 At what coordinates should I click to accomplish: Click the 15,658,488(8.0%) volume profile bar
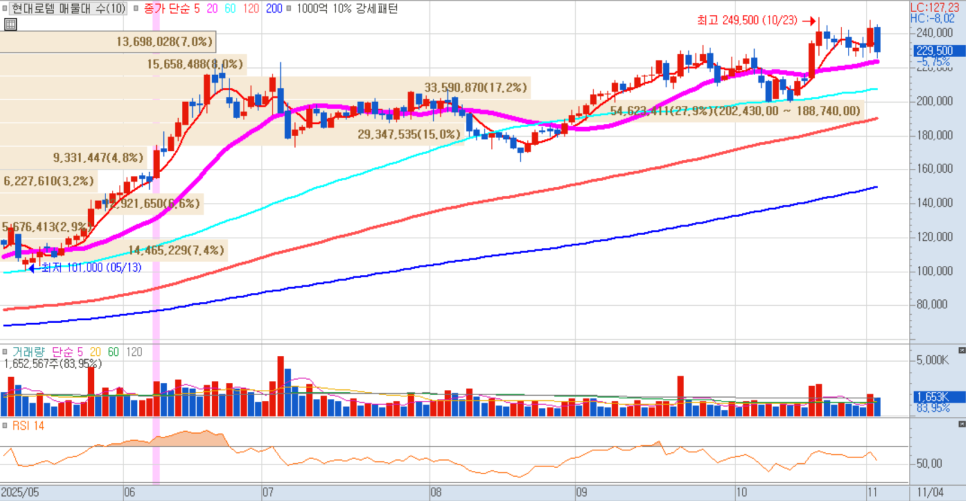pos(123,64)
